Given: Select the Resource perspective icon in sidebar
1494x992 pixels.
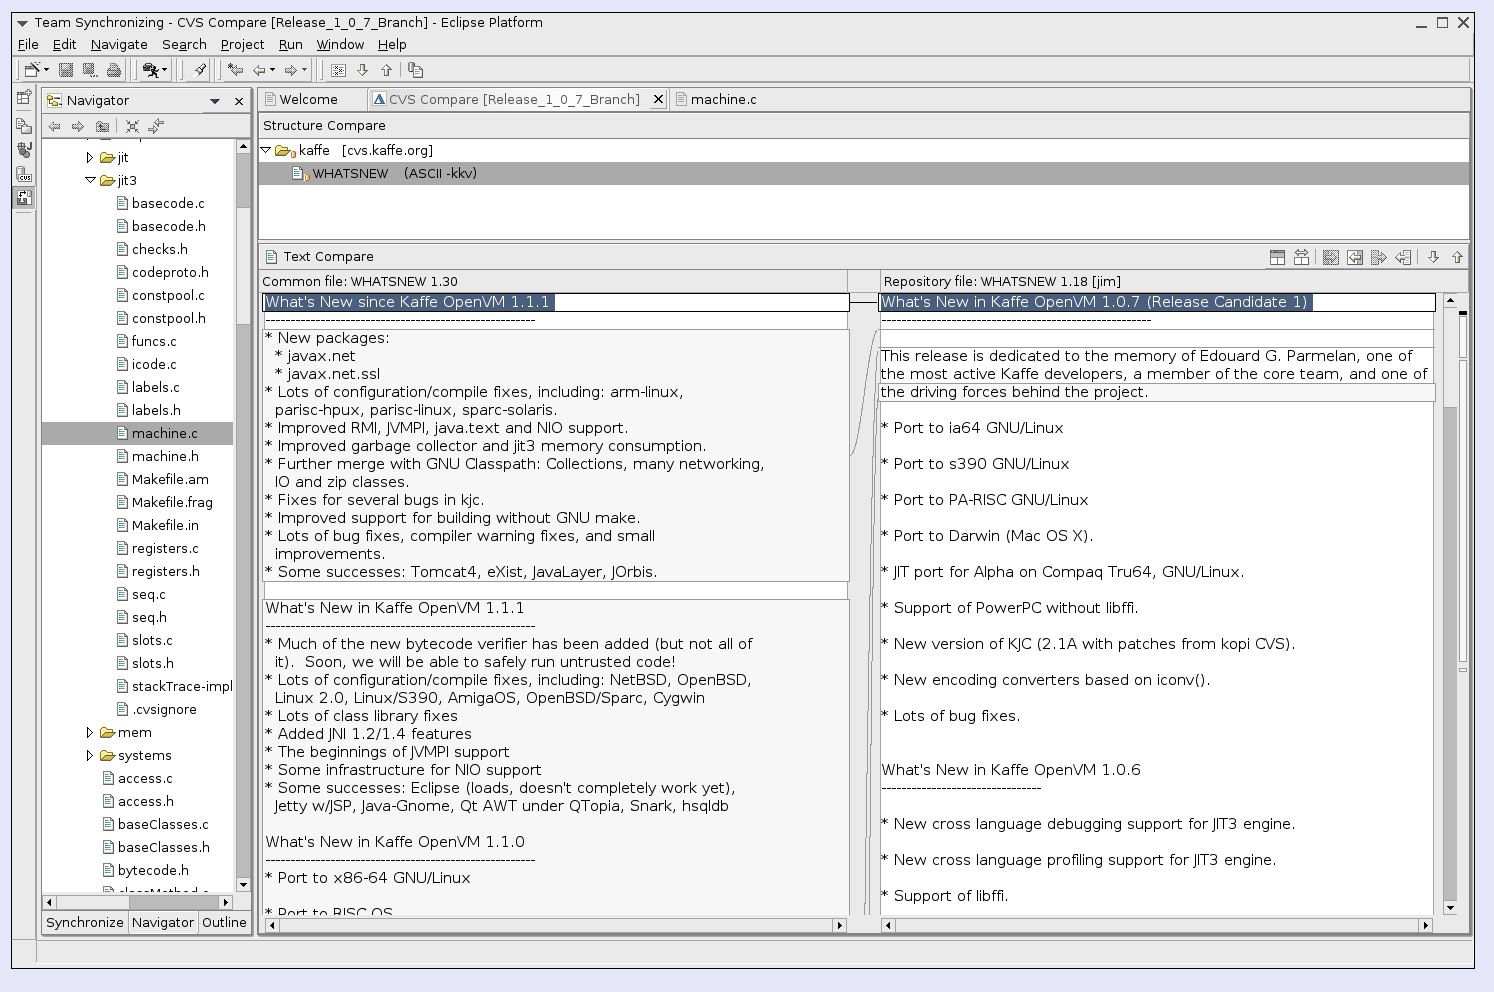Looking at the screenshot, I should pos(25,126).
